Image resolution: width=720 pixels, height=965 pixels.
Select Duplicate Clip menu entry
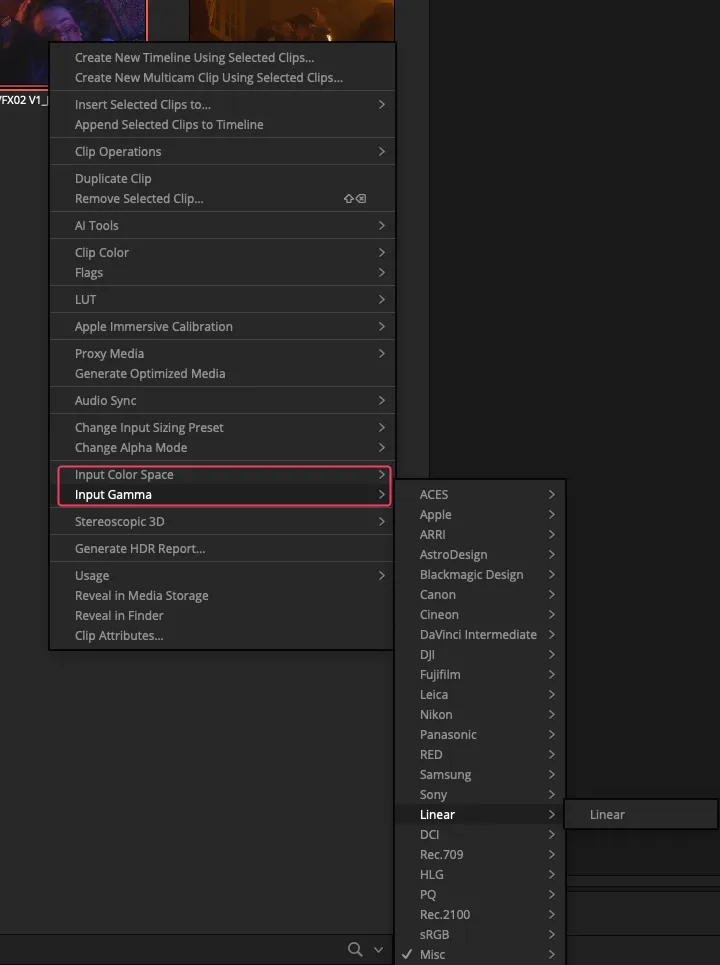pos(113,178)
